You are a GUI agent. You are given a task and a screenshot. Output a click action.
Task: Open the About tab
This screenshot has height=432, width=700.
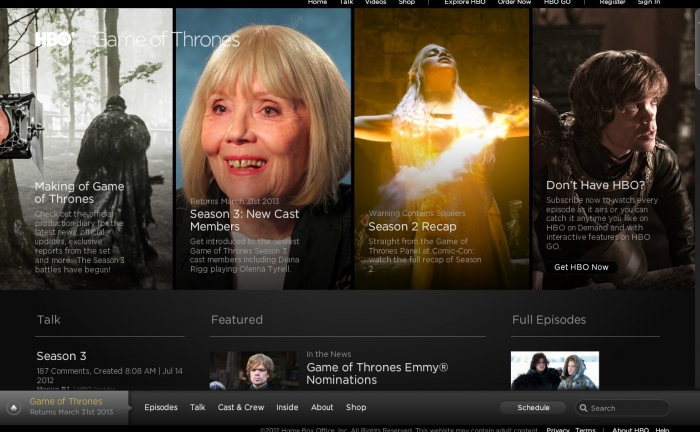coord(322,407)
